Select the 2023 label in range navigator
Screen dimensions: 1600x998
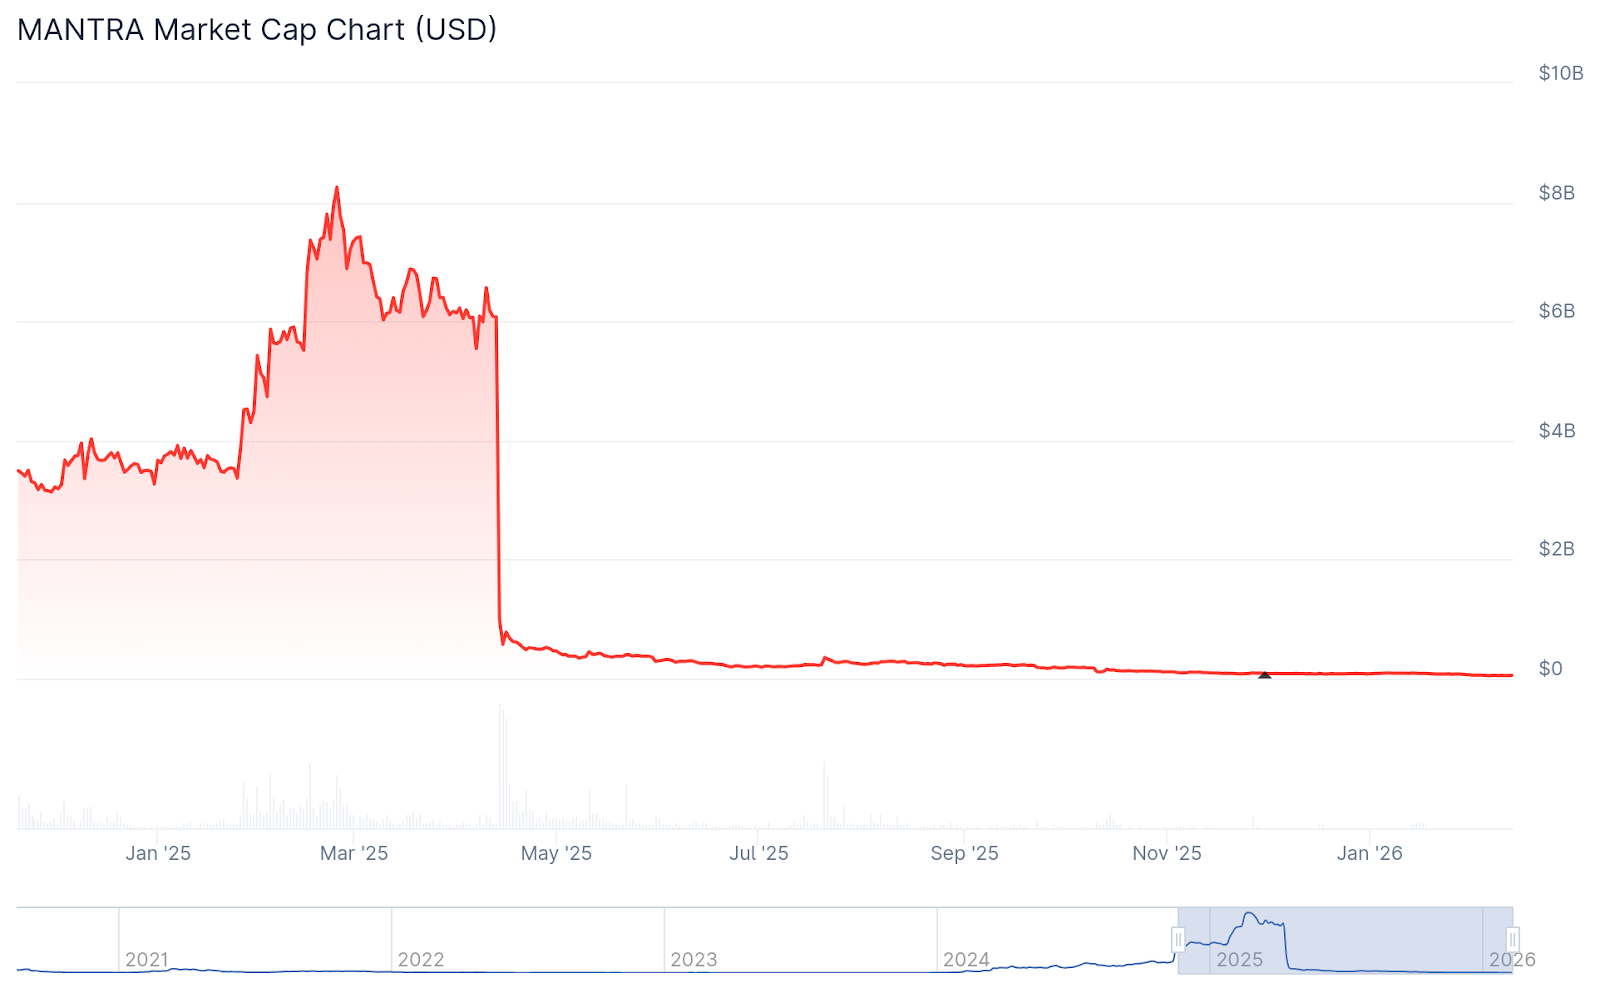[693, 960]
